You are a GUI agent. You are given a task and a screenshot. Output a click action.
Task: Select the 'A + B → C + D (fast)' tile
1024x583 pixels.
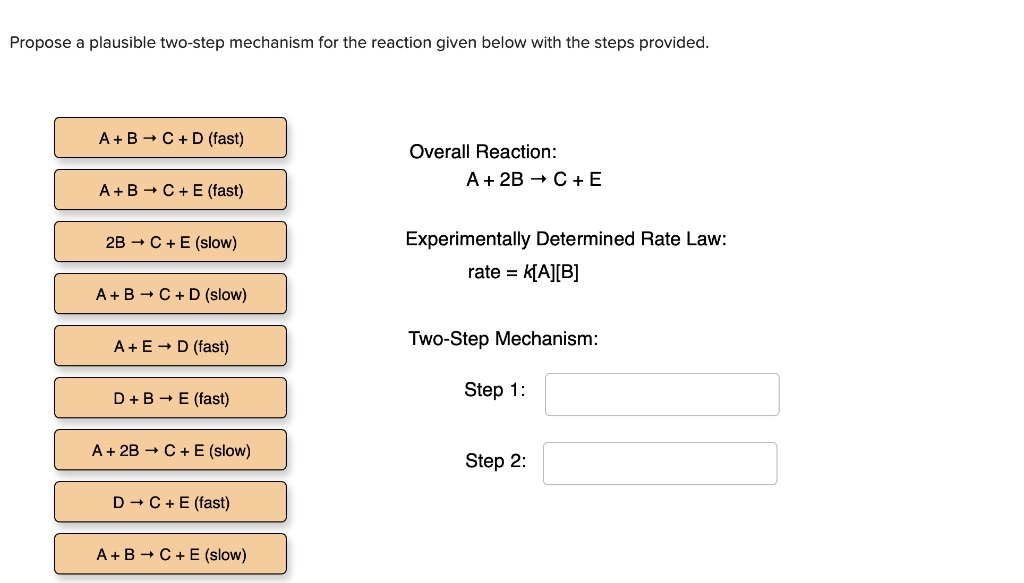[170, 138]
